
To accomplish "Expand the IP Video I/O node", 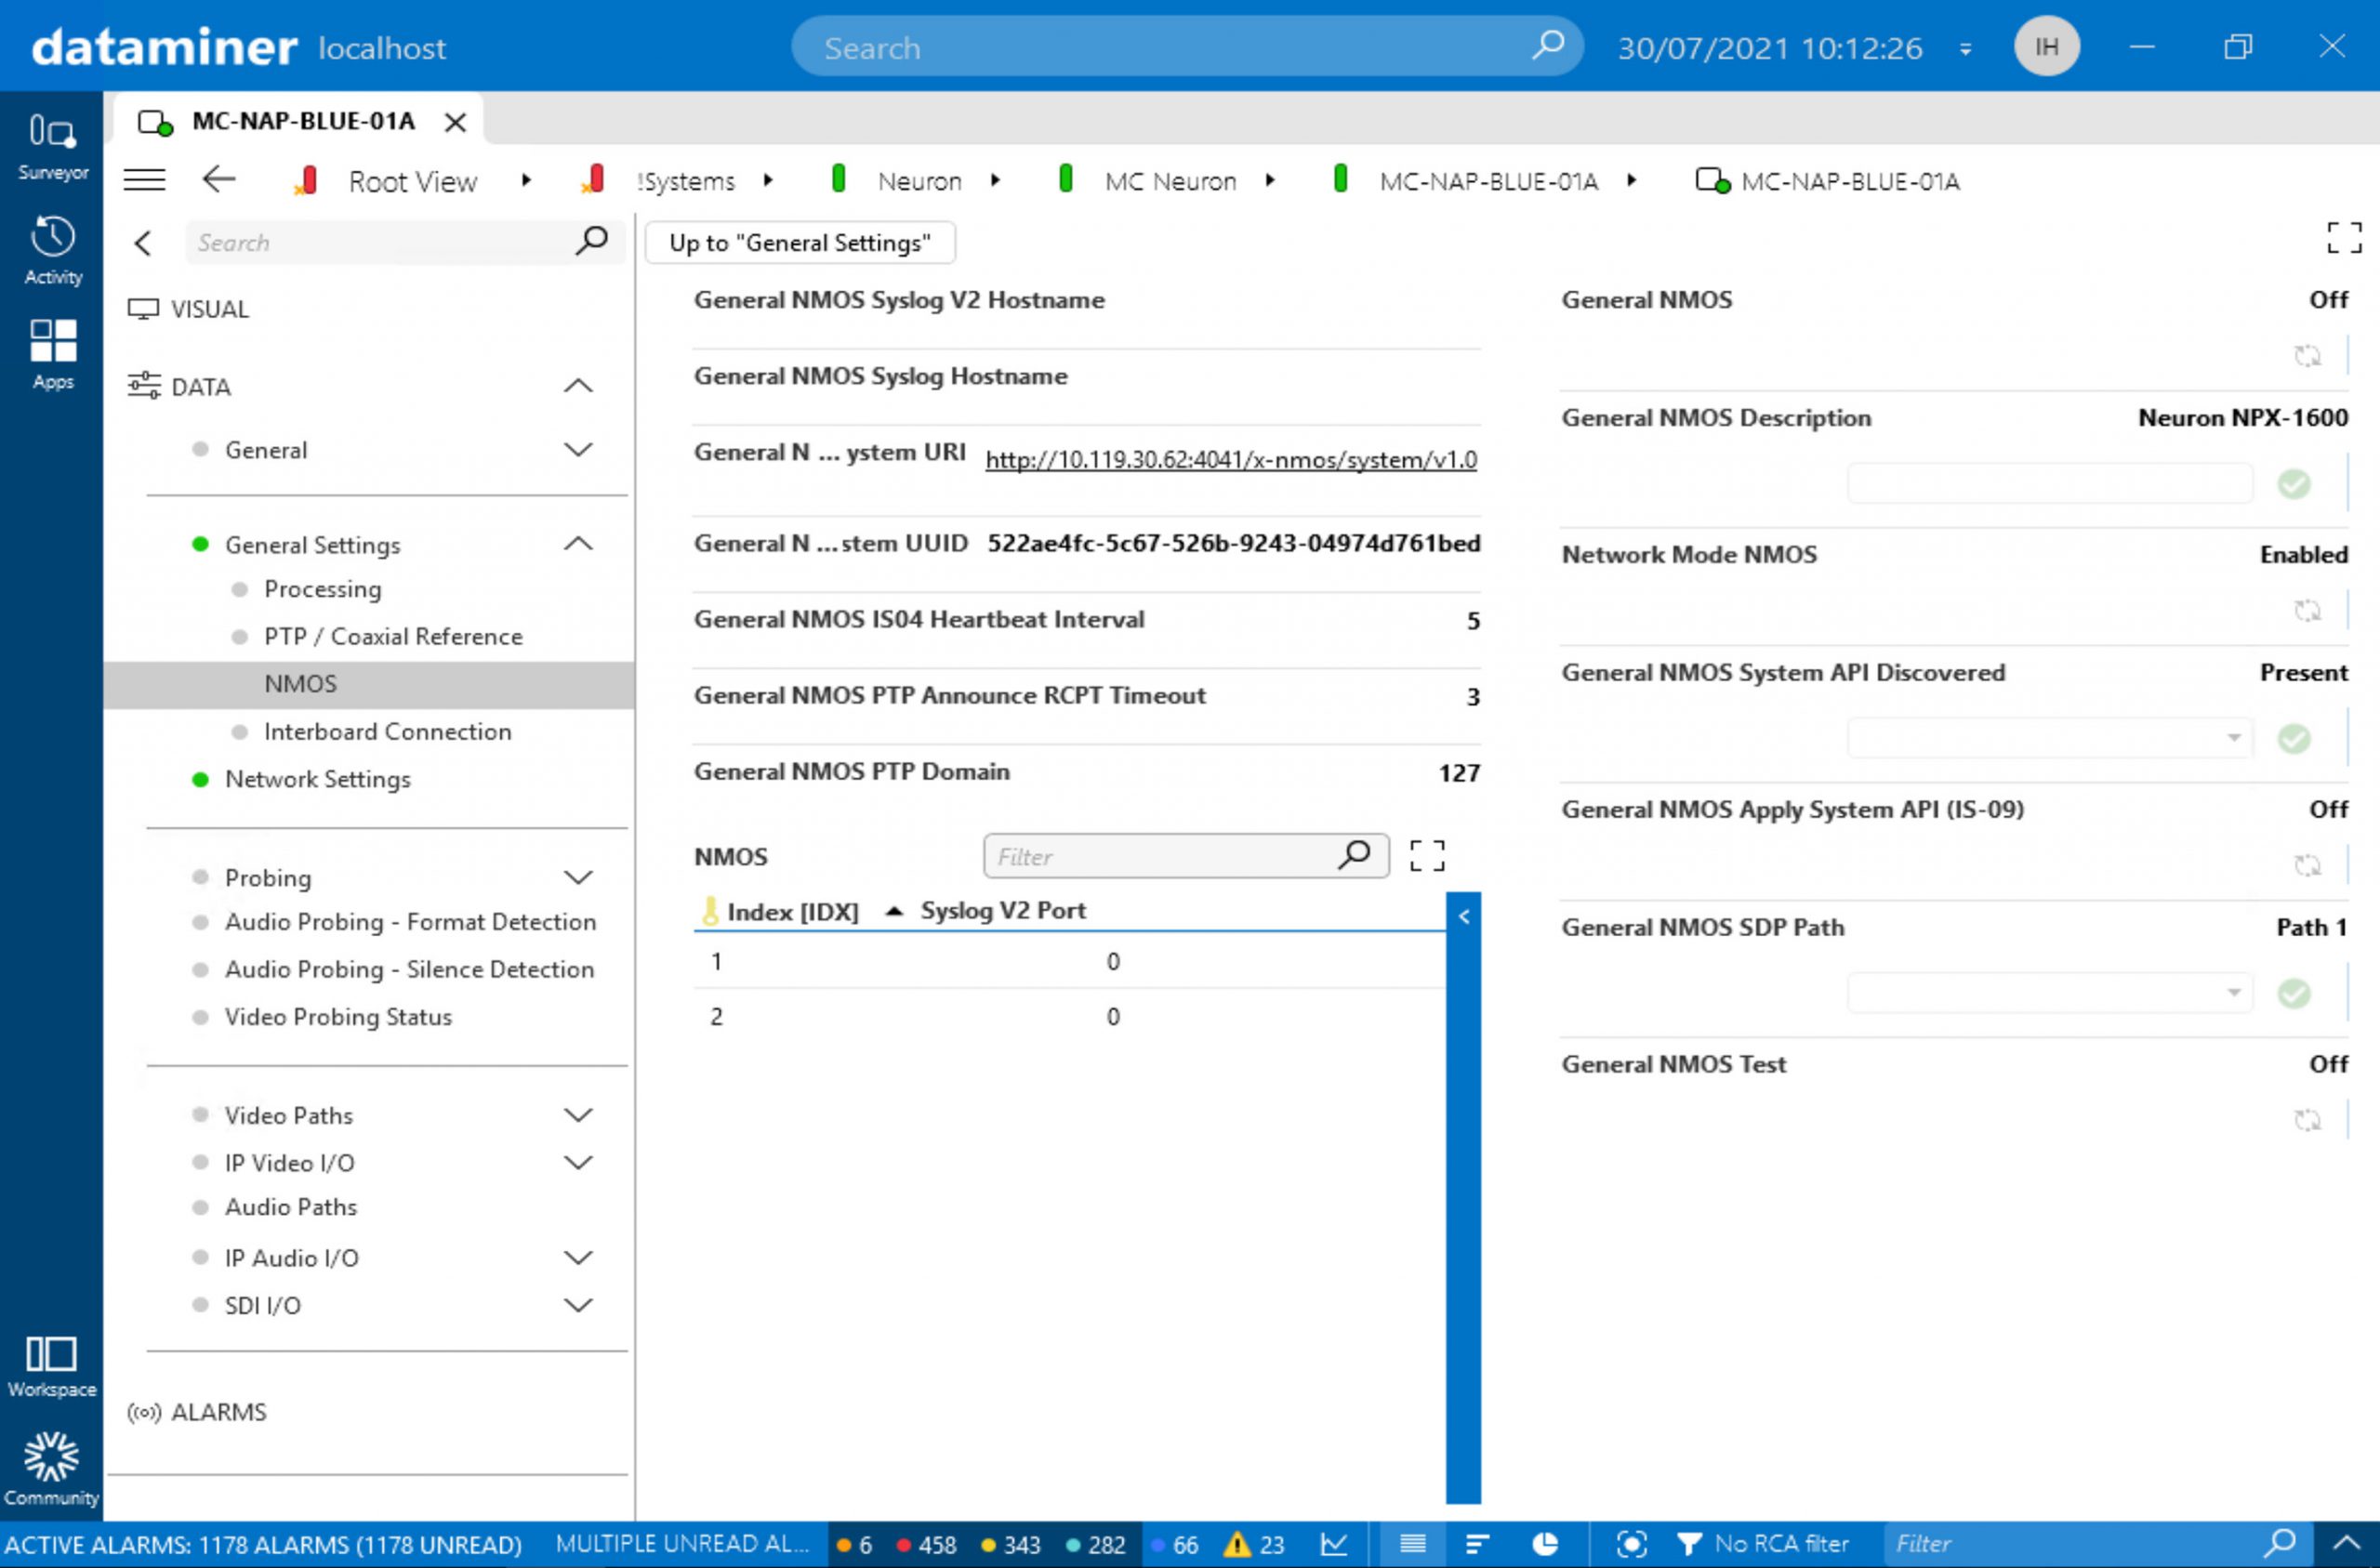I will pyautogui.click(x=578, y=1163).
